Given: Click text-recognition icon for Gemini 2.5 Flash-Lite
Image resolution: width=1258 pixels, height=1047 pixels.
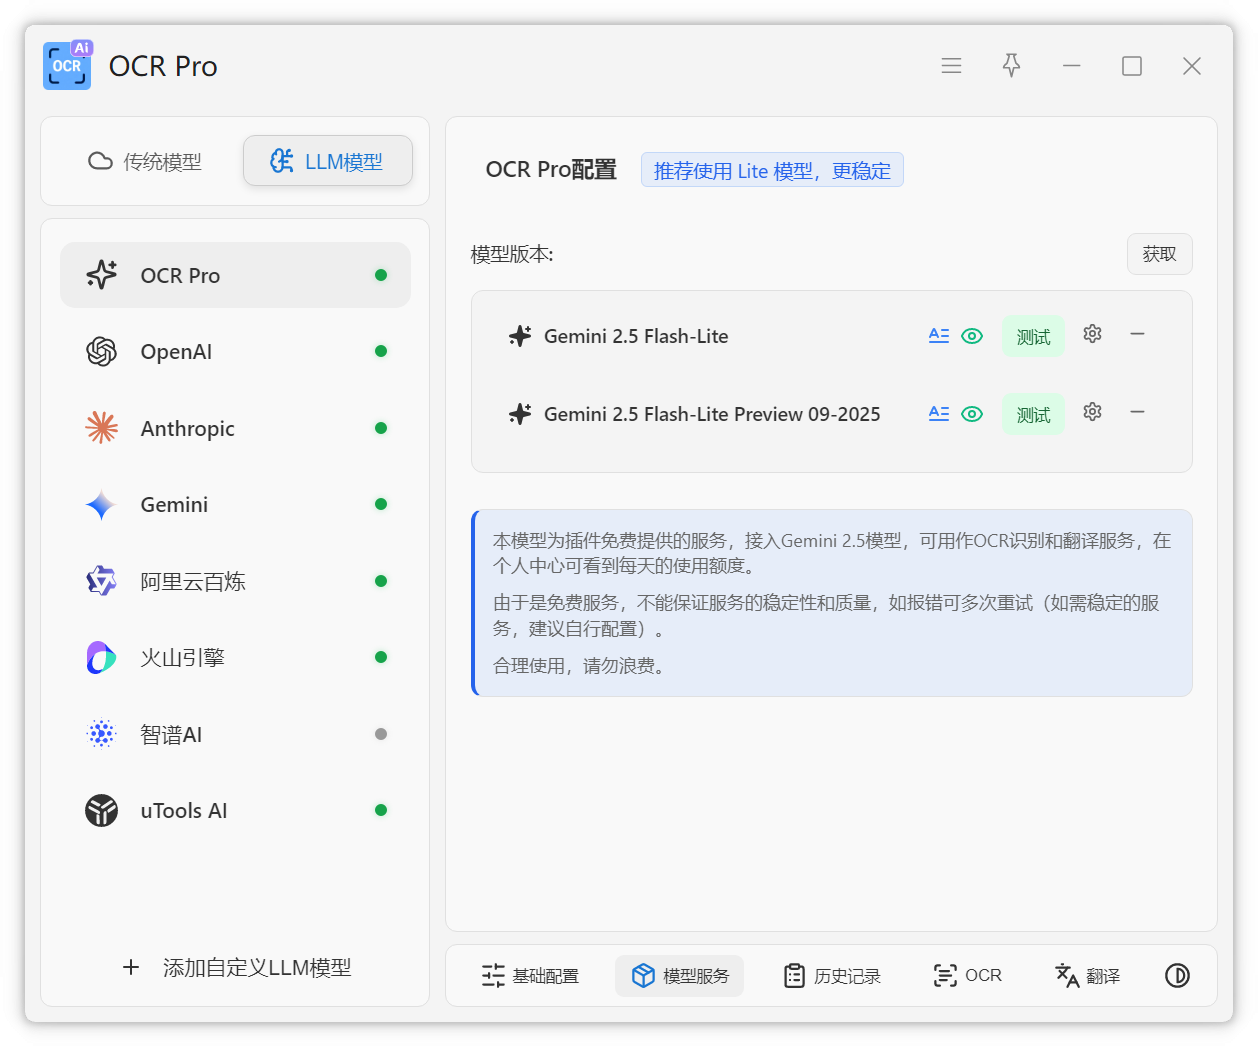Looking at the screenshot, I should click(938, 336).
